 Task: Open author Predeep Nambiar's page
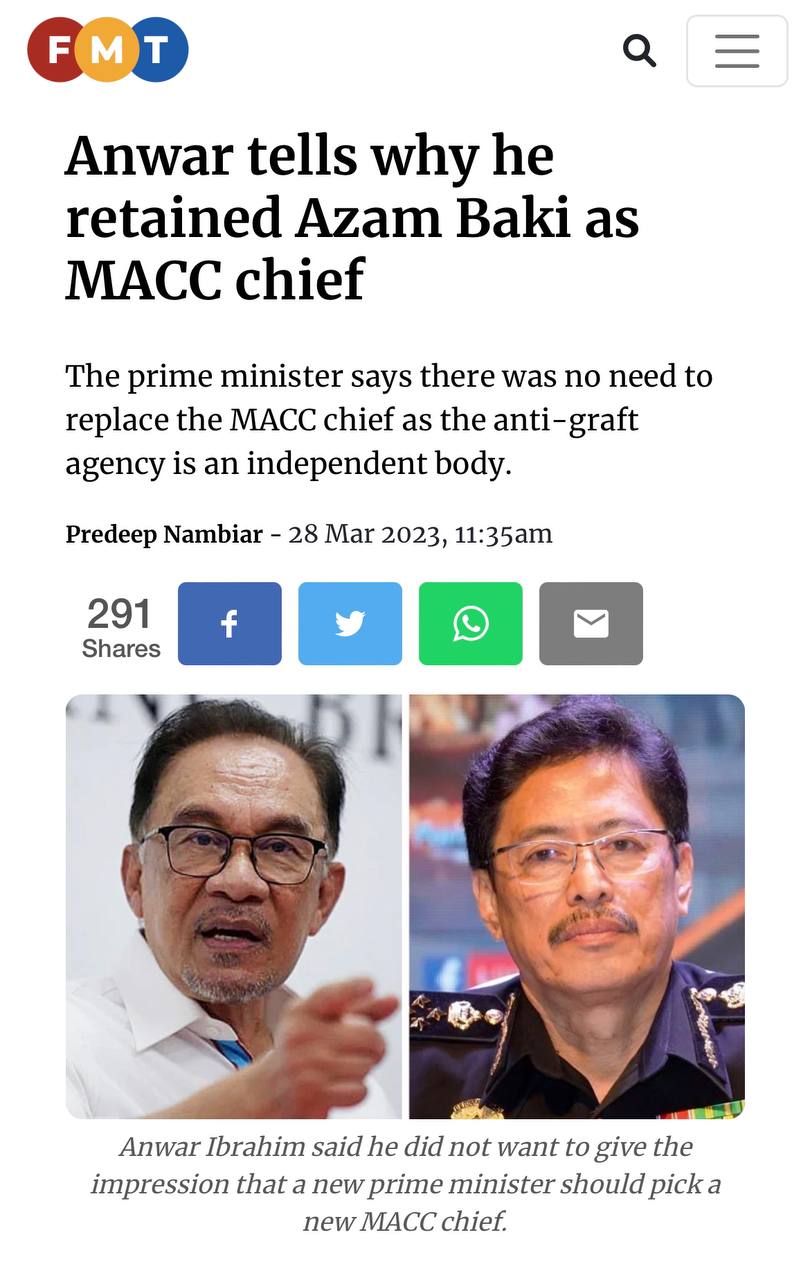coord(165,534)
